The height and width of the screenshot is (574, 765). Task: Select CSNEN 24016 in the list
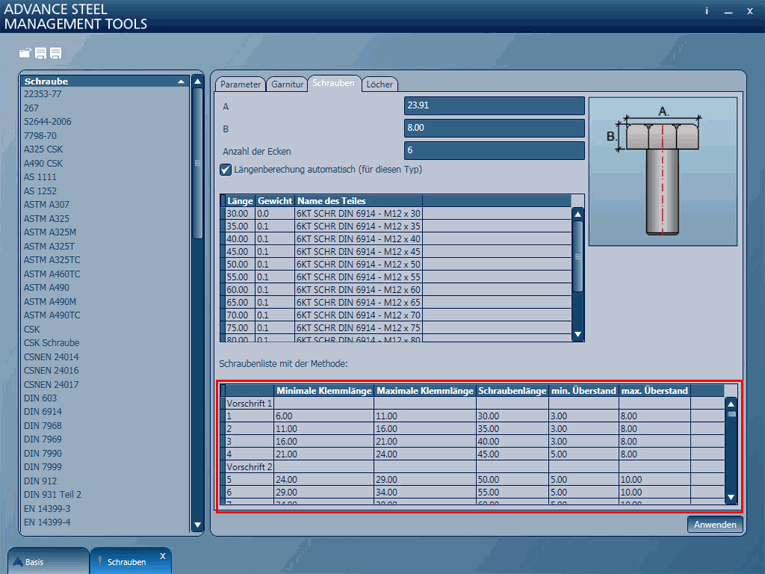[x=51, y=370]
